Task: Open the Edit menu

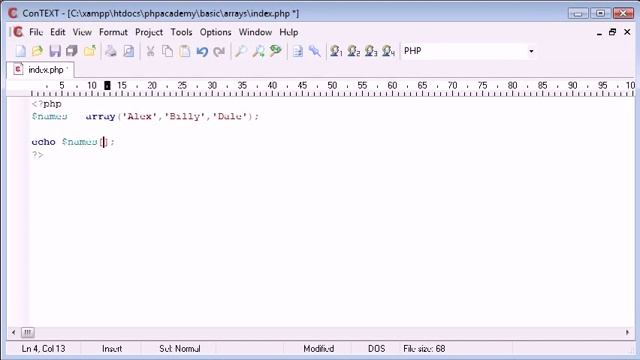Action: pyautogui.click(x=58, y=32)
